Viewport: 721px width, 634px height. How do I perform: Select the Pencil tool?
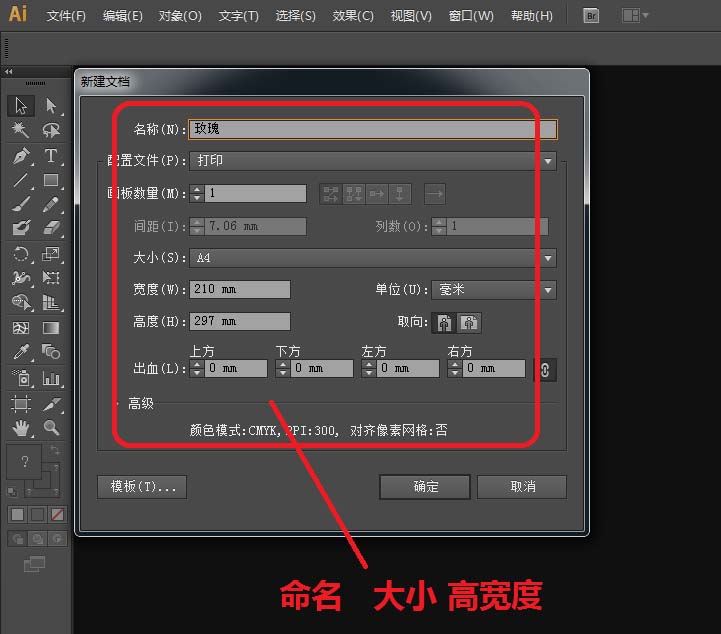tap(51, 204)
